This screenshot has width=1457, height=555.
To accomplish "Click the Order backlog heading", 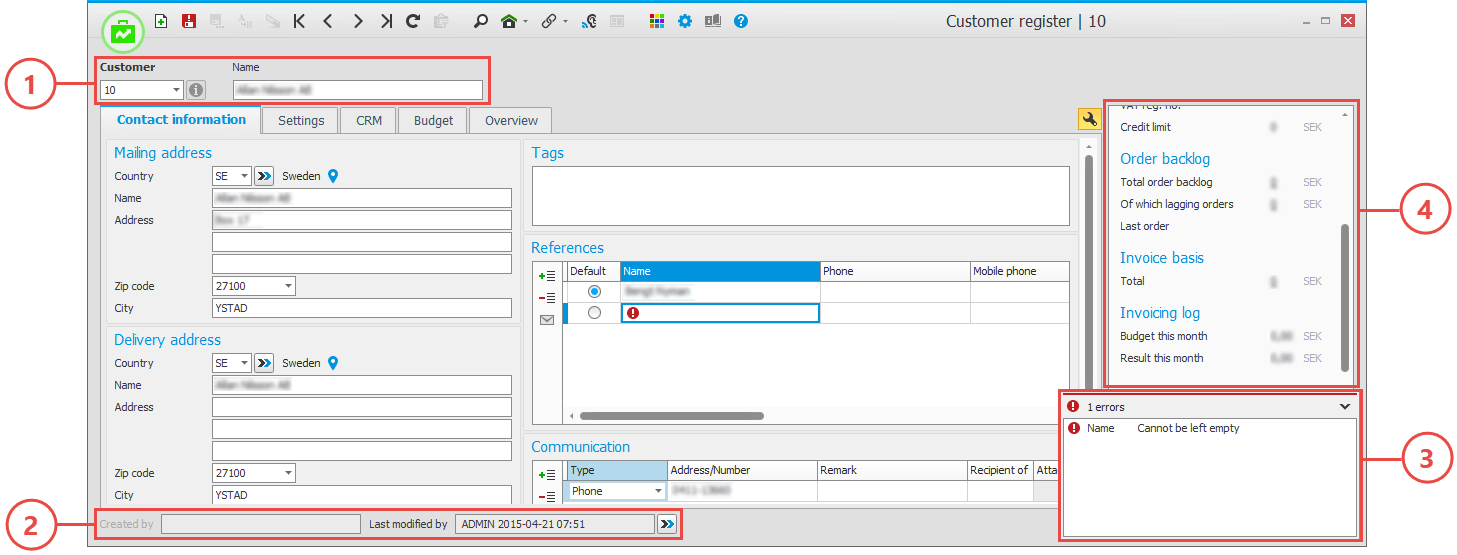I will point(1165,159).
